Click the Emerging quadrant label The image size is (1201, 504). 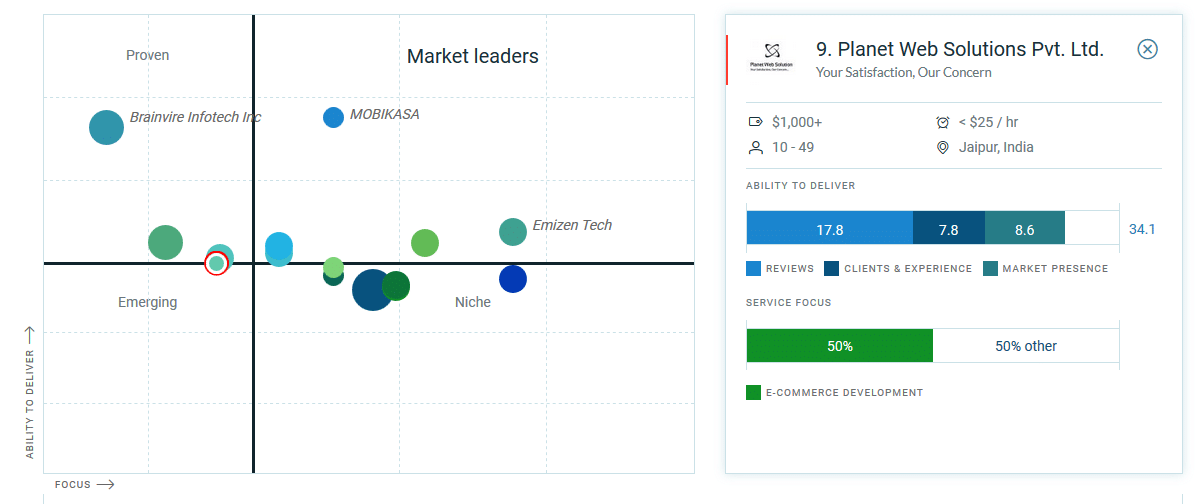click(148, 302)
